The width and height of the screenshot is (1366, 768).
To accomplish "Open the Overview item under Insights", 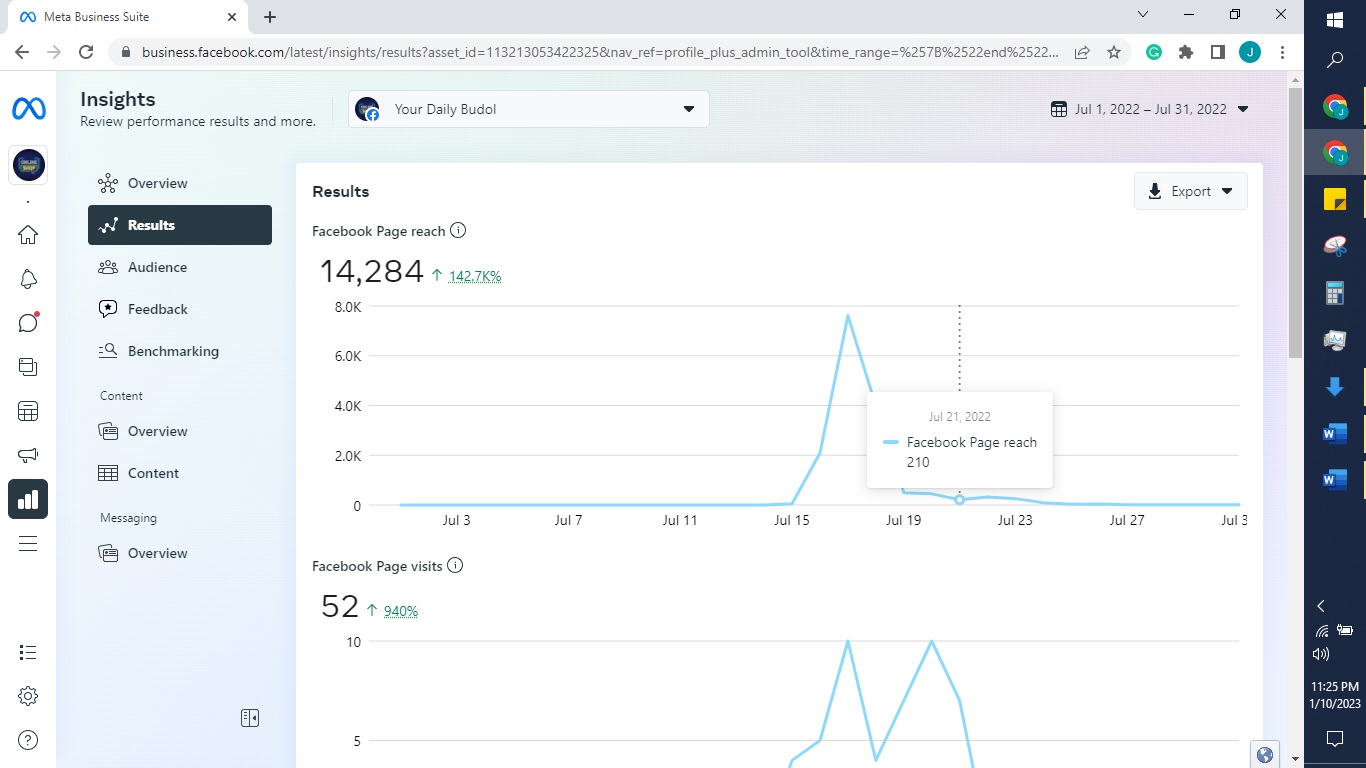I will coord(180,183).
